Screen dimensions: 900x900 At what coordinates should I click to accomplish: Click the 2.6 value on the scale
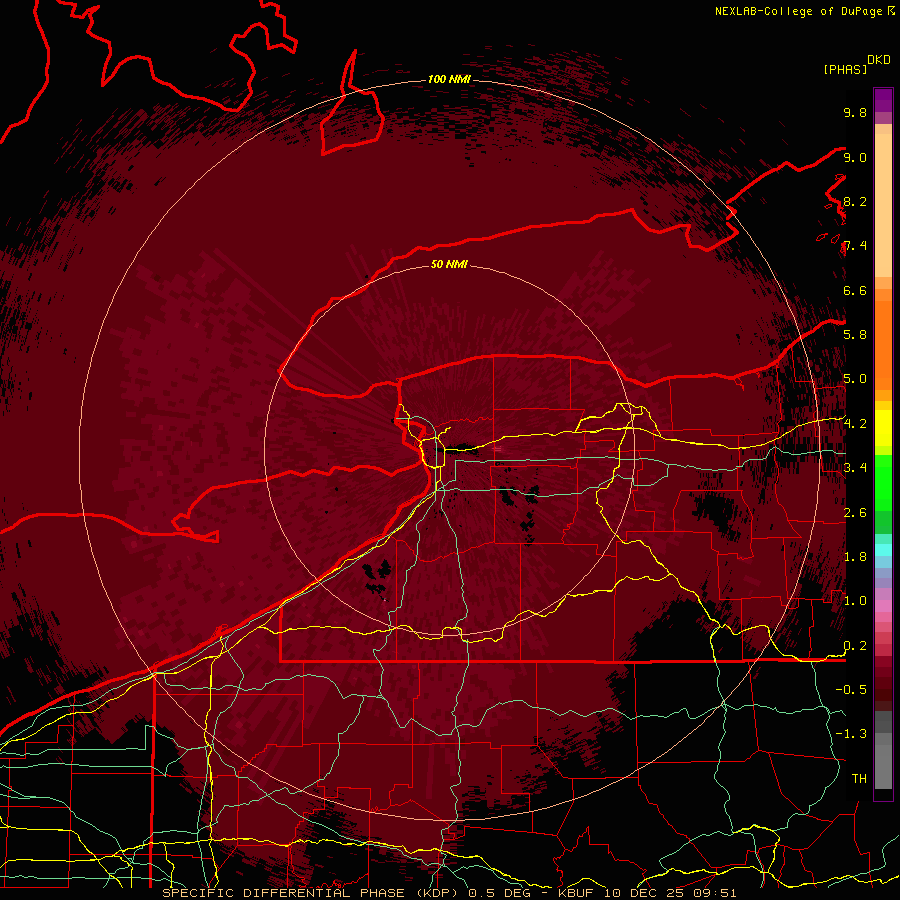point(855,513)
